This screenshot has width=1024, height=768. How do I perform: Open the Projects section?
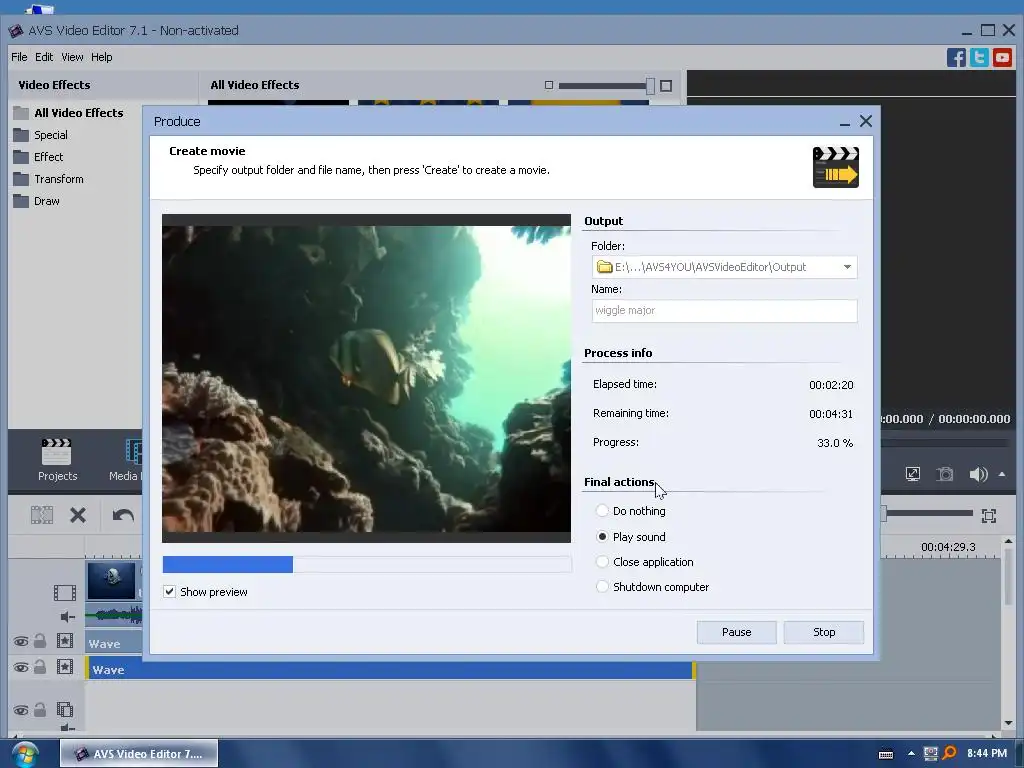[57, 460]
